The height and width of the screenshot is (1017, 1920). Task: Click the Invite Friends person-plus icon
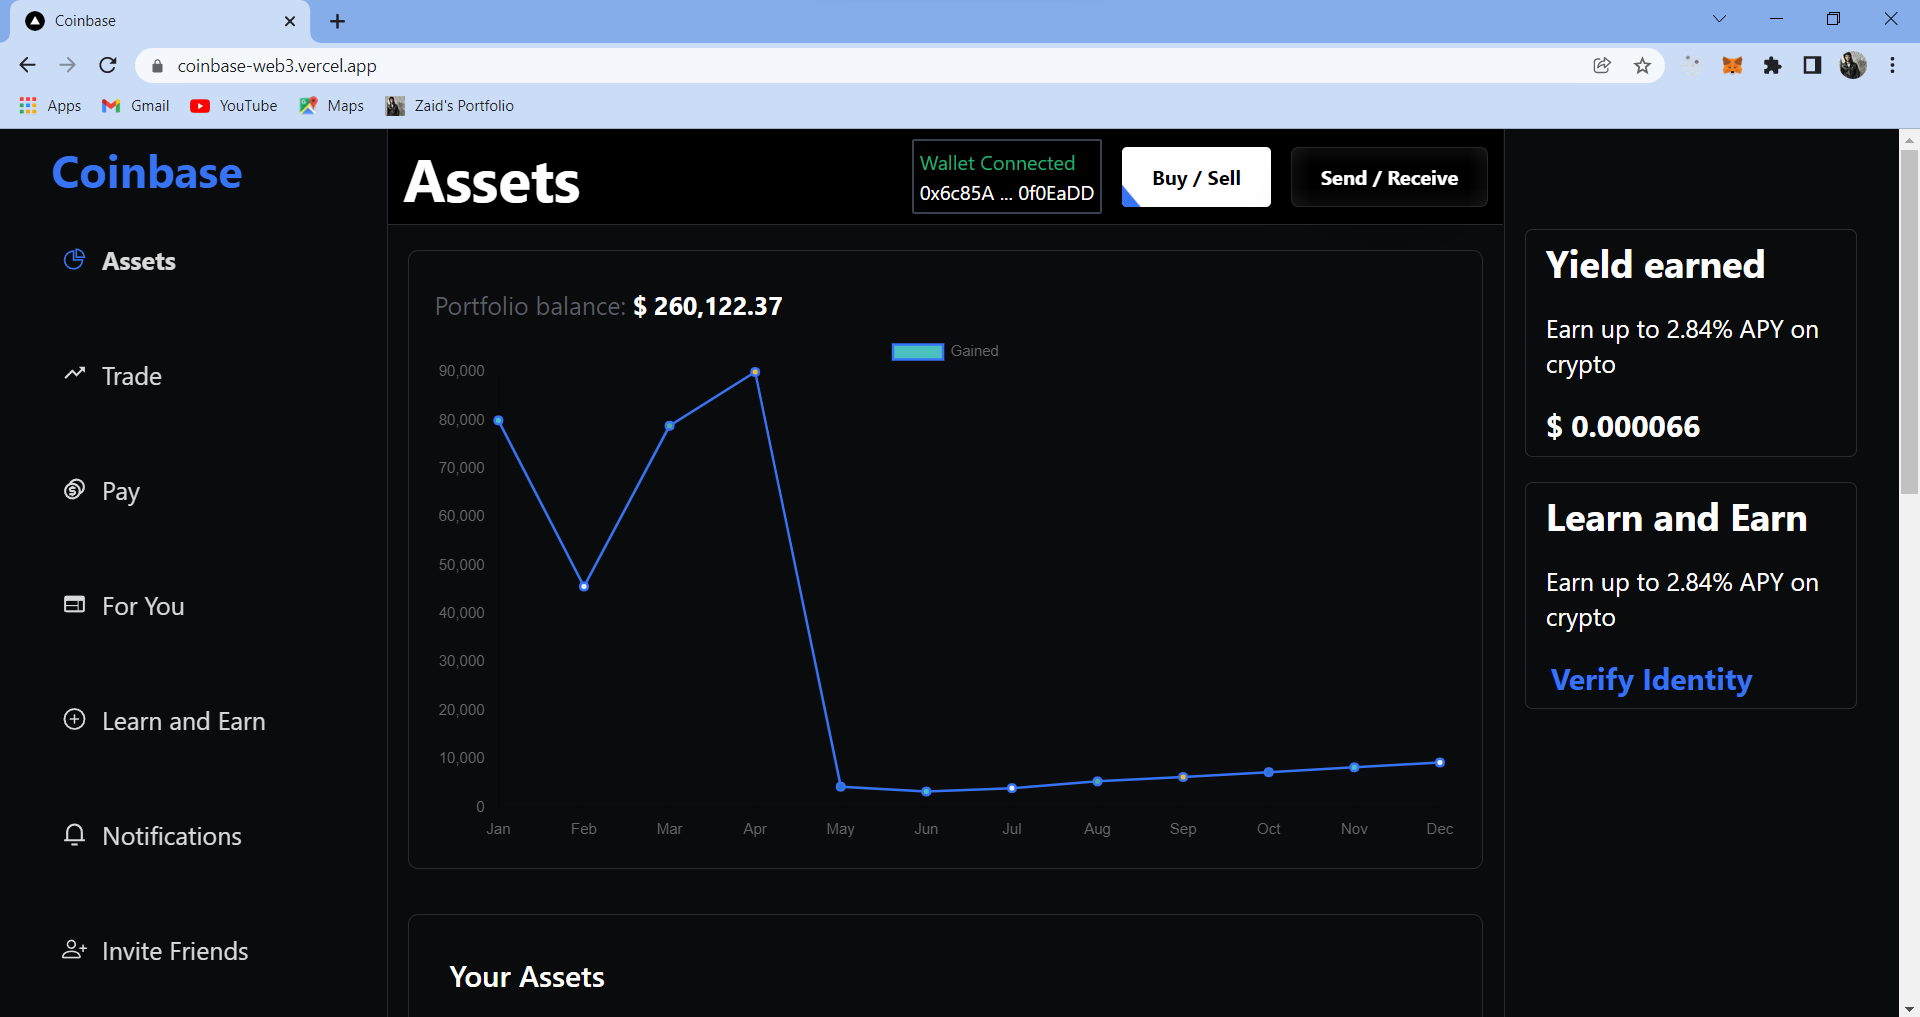(74, 949)
